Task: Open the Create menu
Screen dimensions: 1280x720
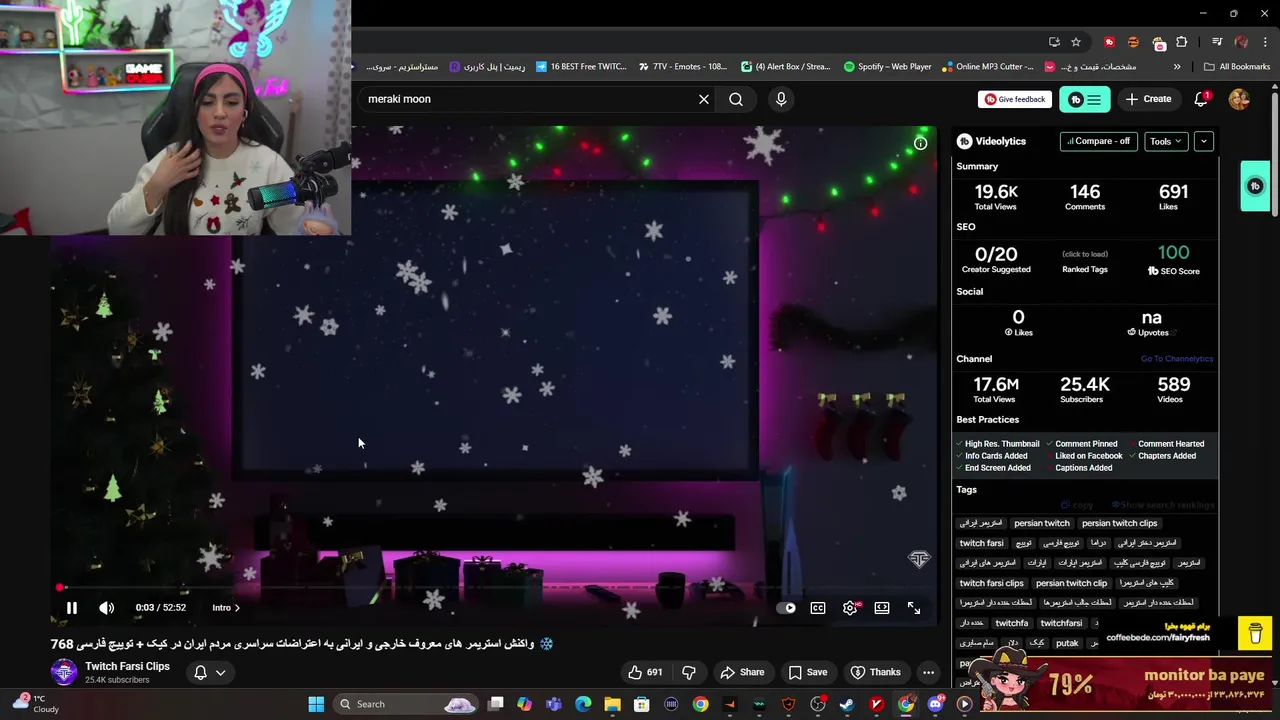Action: coord(1148,99)
